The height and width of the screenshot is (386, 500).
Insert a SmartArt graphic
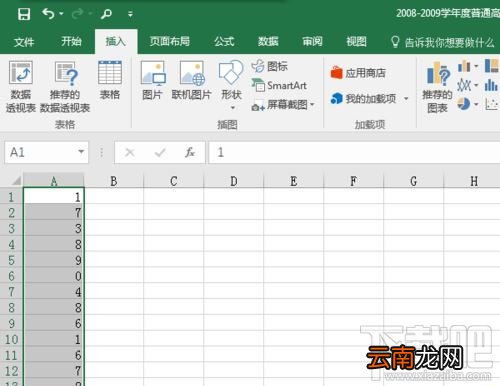click(x=279, y=86)
